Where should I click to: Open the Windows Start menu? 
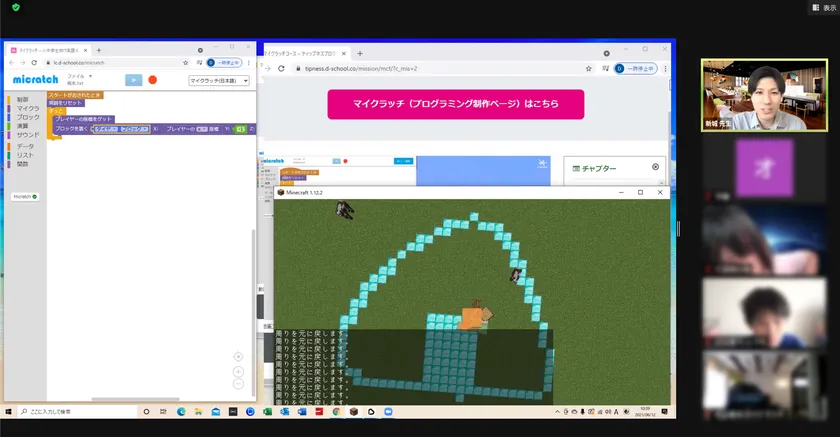(x=8, y=411)
